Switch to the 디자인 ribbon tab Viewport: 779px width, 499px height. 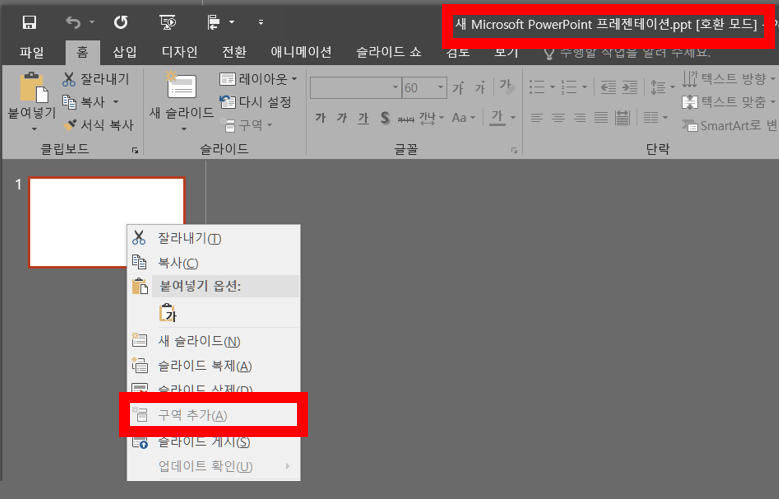coord(180,52)
